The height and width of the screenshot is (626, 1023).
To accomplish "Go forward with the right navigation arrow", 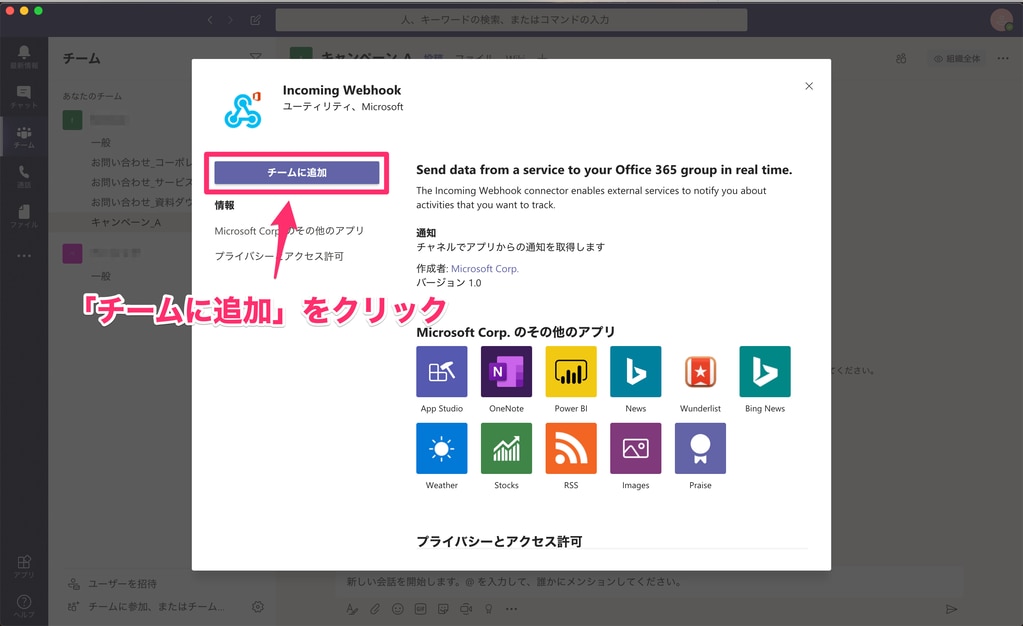I will tap(230, 20).
